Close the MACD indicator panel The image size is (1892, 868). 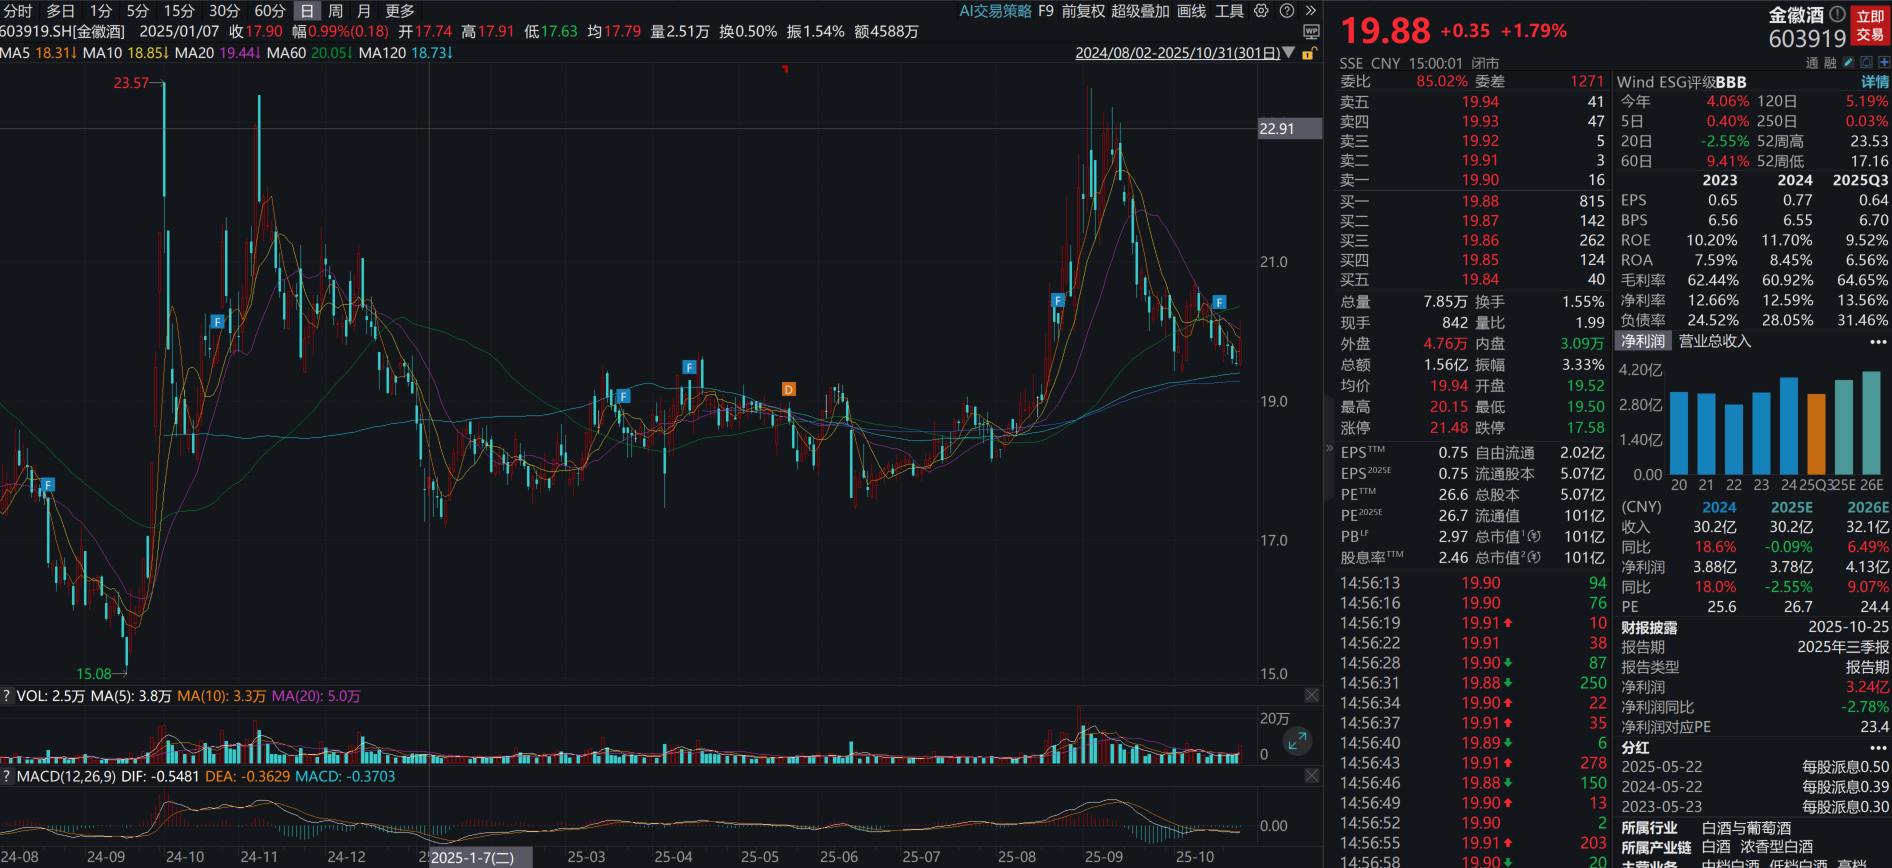coord(1311,776)
